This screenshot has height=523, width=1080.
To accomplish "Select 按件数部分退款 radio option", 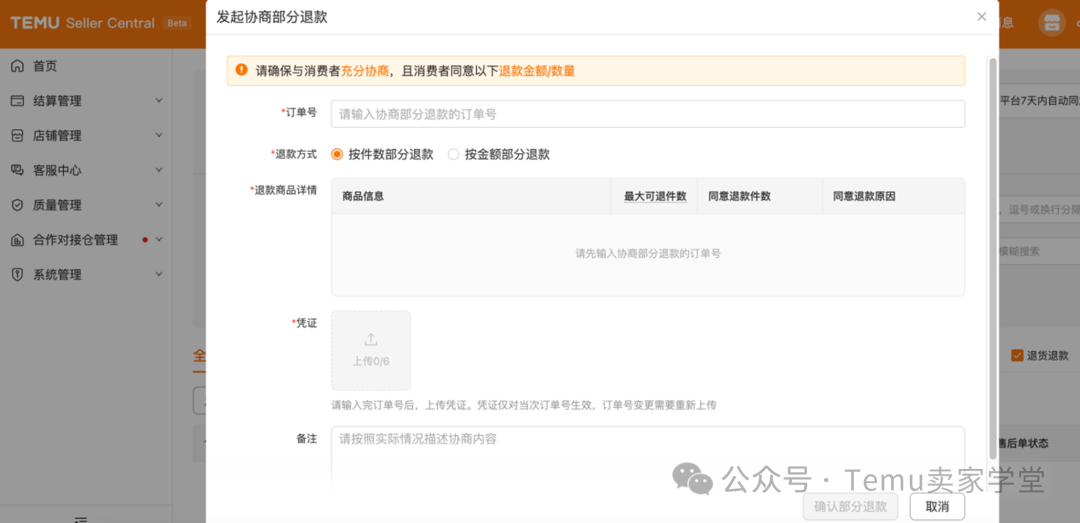I will point(337,155).
